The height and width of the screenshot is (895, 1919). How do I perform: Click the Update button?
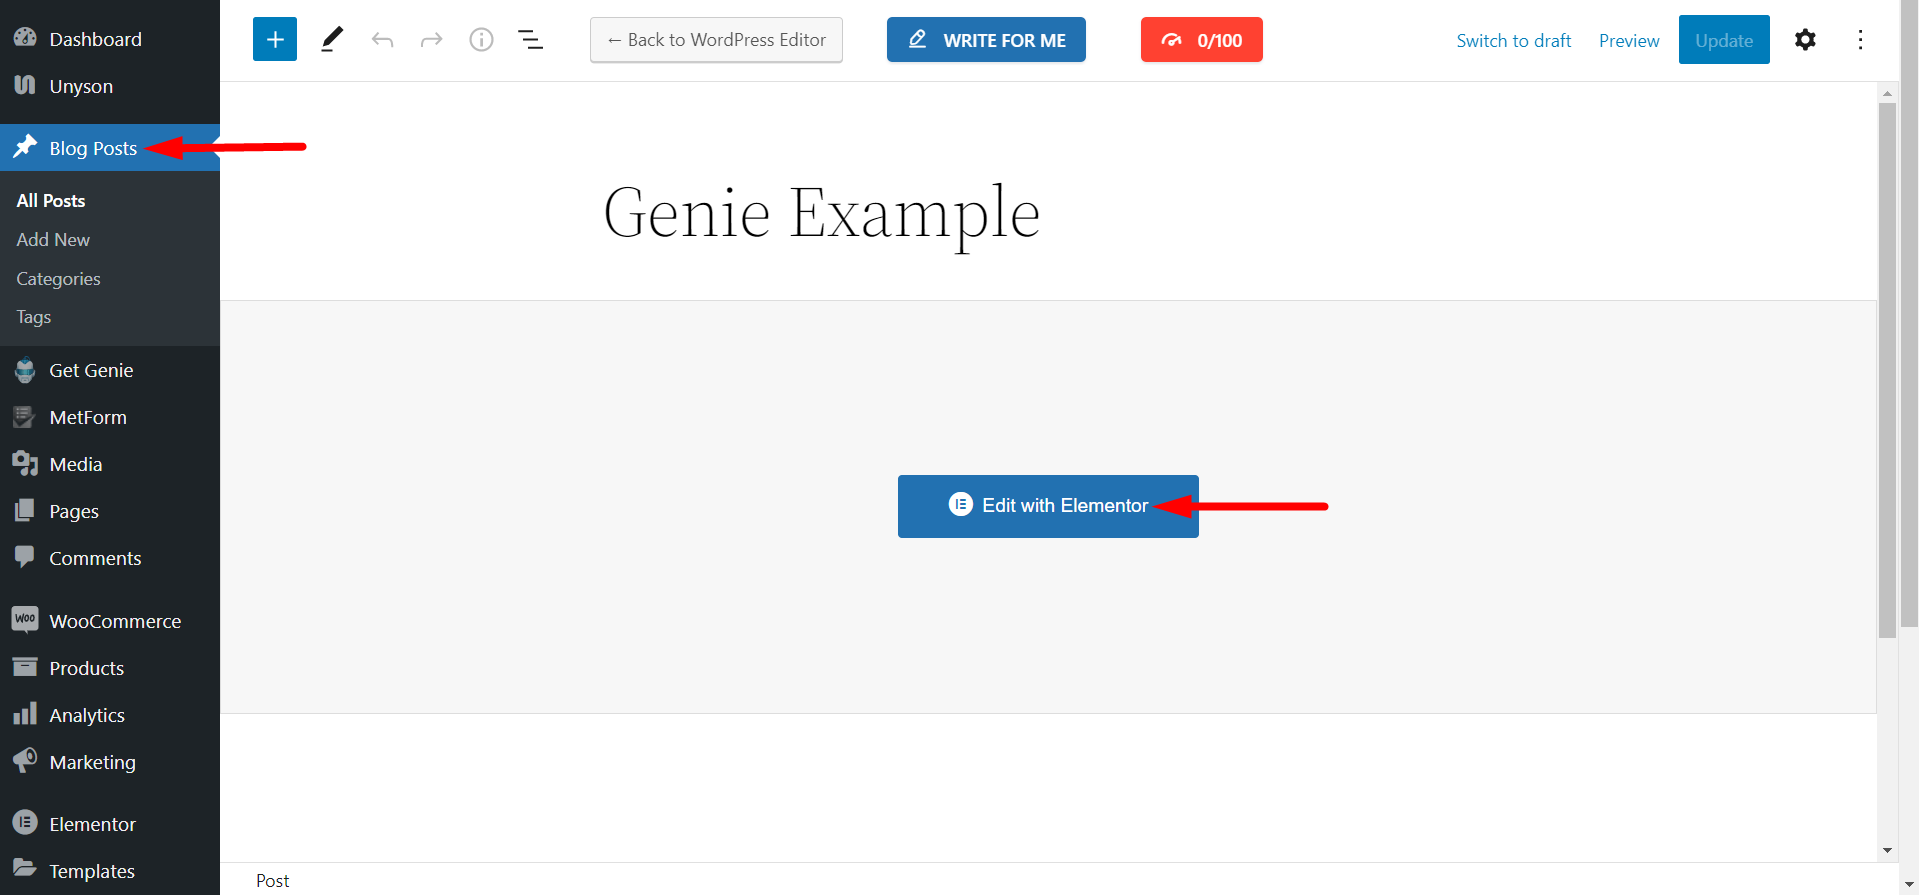click(1724, 40)
